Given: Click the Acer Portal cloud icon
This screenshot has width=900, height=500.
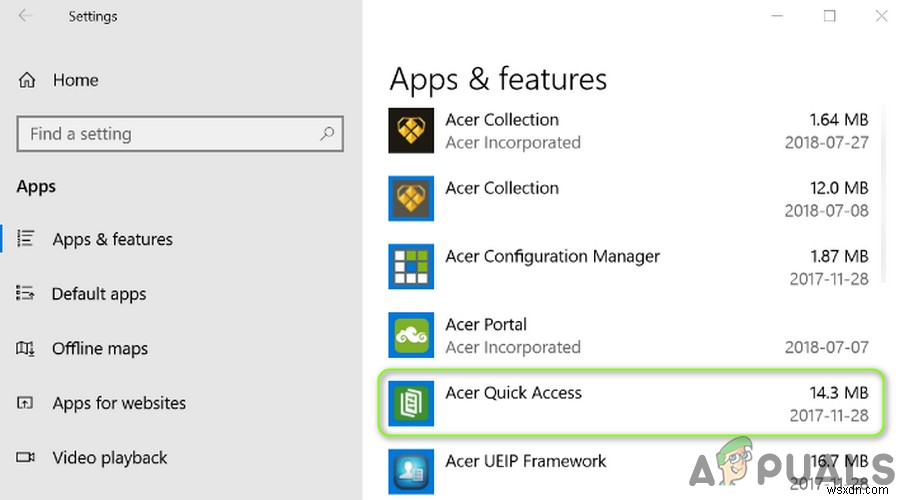Looking at the screenshot, I should tap(411, 335).
